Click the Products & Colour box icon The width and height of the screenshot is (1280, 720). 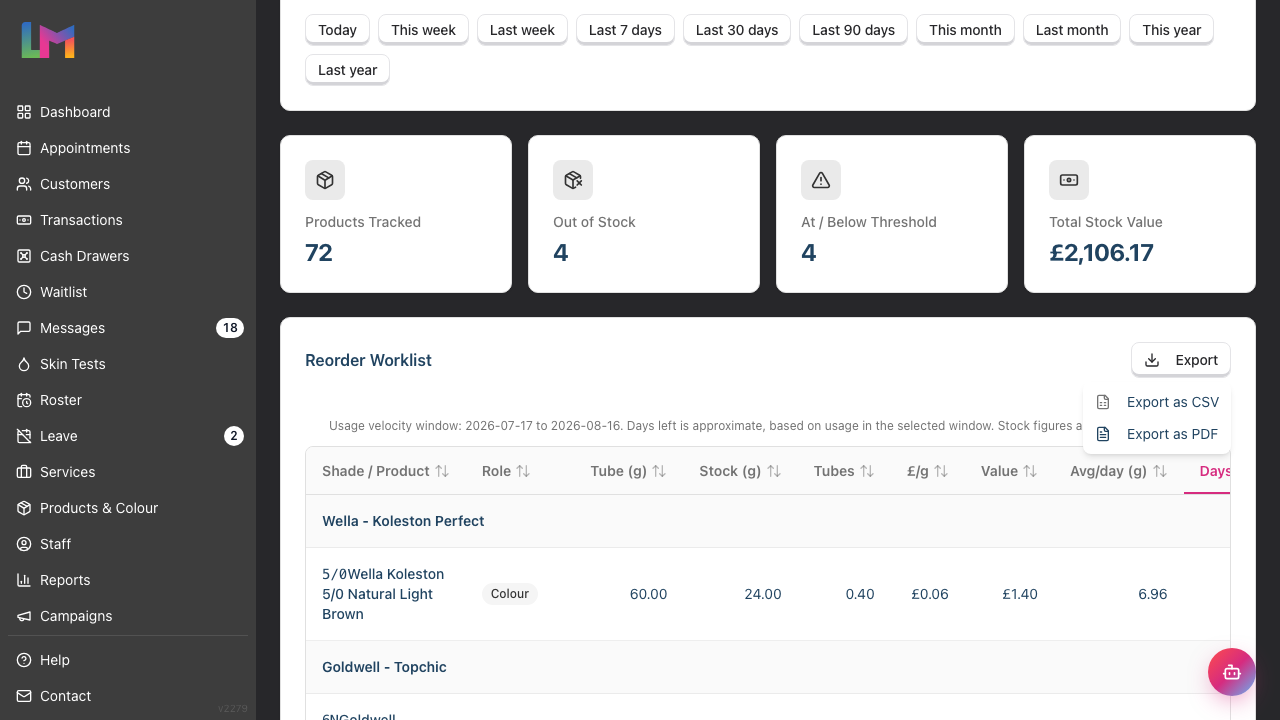point(24,508)
